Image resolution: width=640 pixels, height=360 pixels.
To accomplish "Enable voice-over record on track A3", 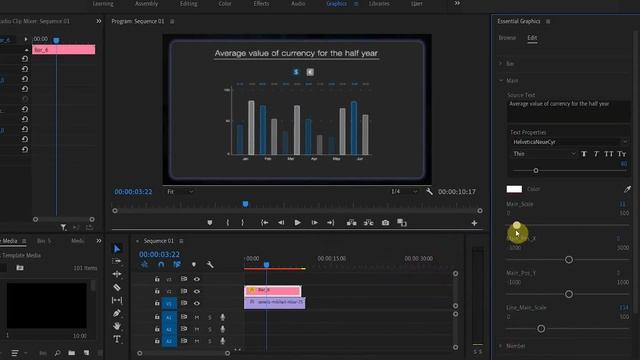I will tap(222, 341).
